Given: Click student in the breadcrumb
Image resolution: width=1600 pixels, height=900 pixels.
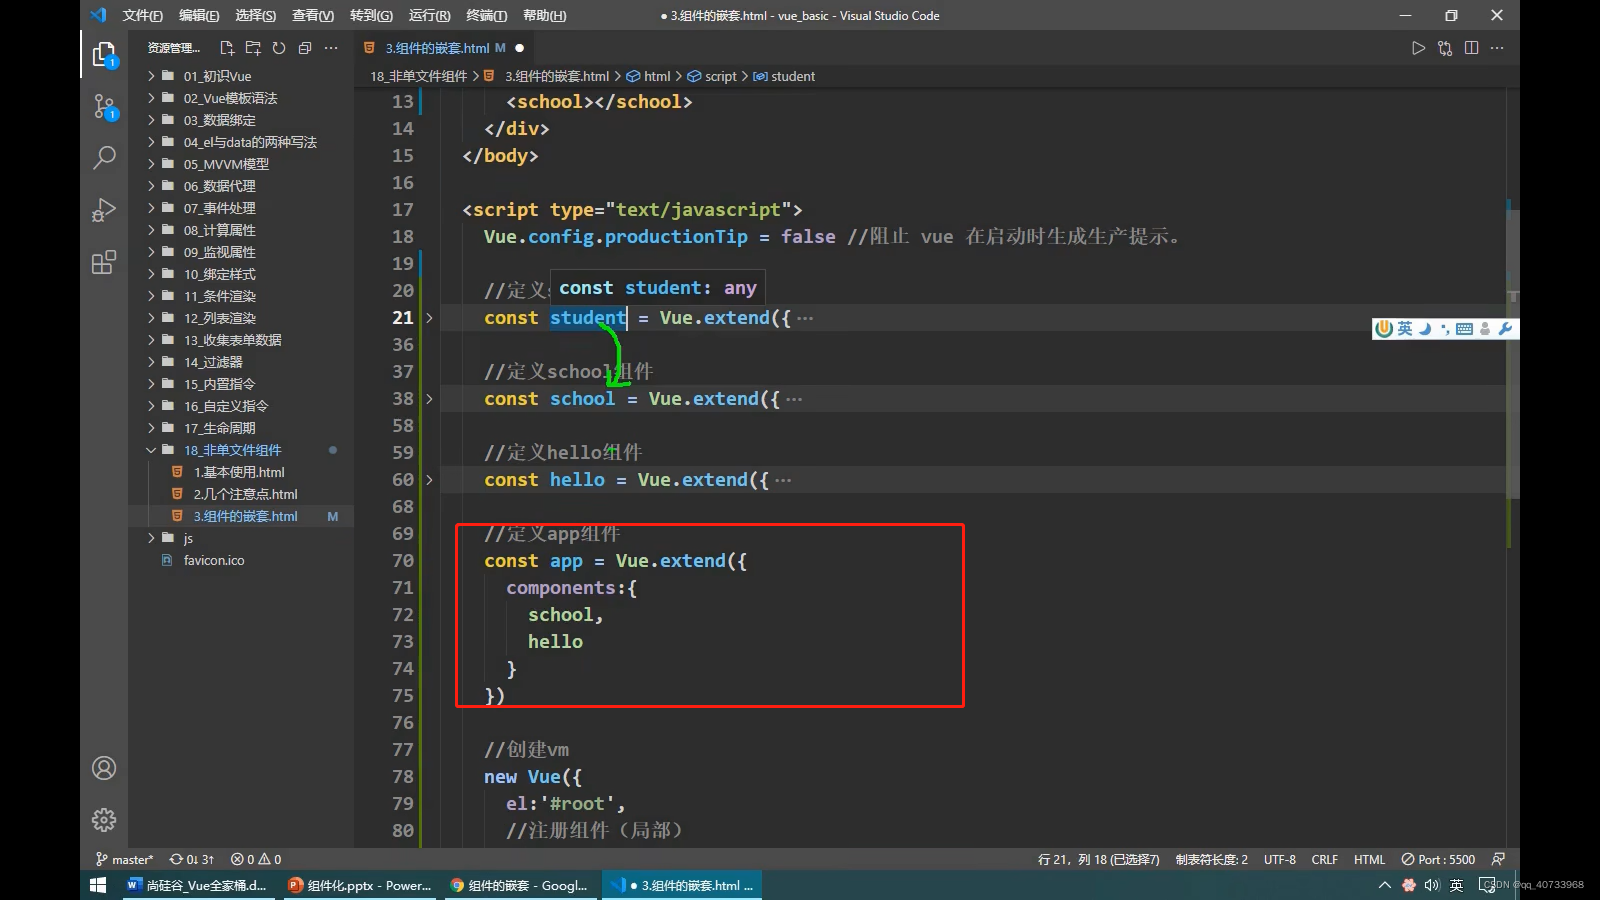Looking at the screenshot, I should pyautogui.click(x=792, y=76).
